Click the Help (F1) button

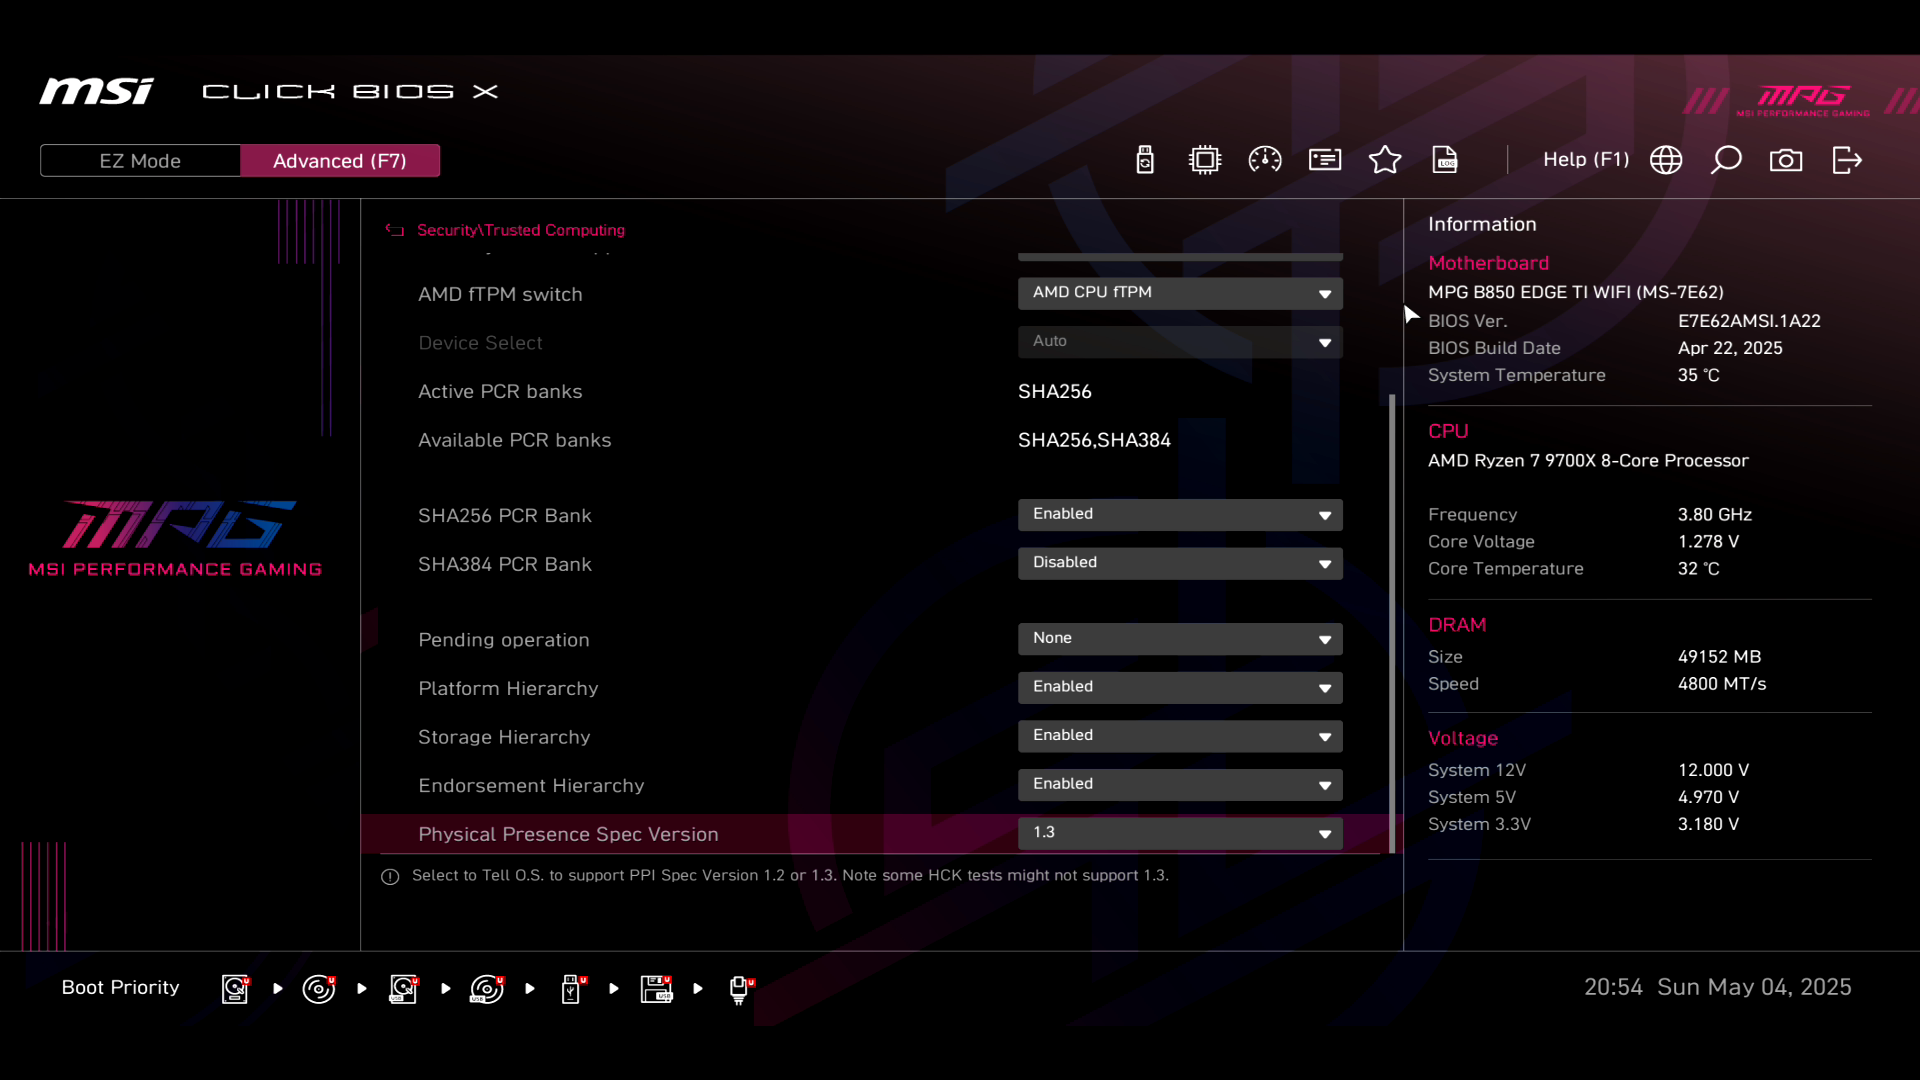click(x=1585, y=160)
